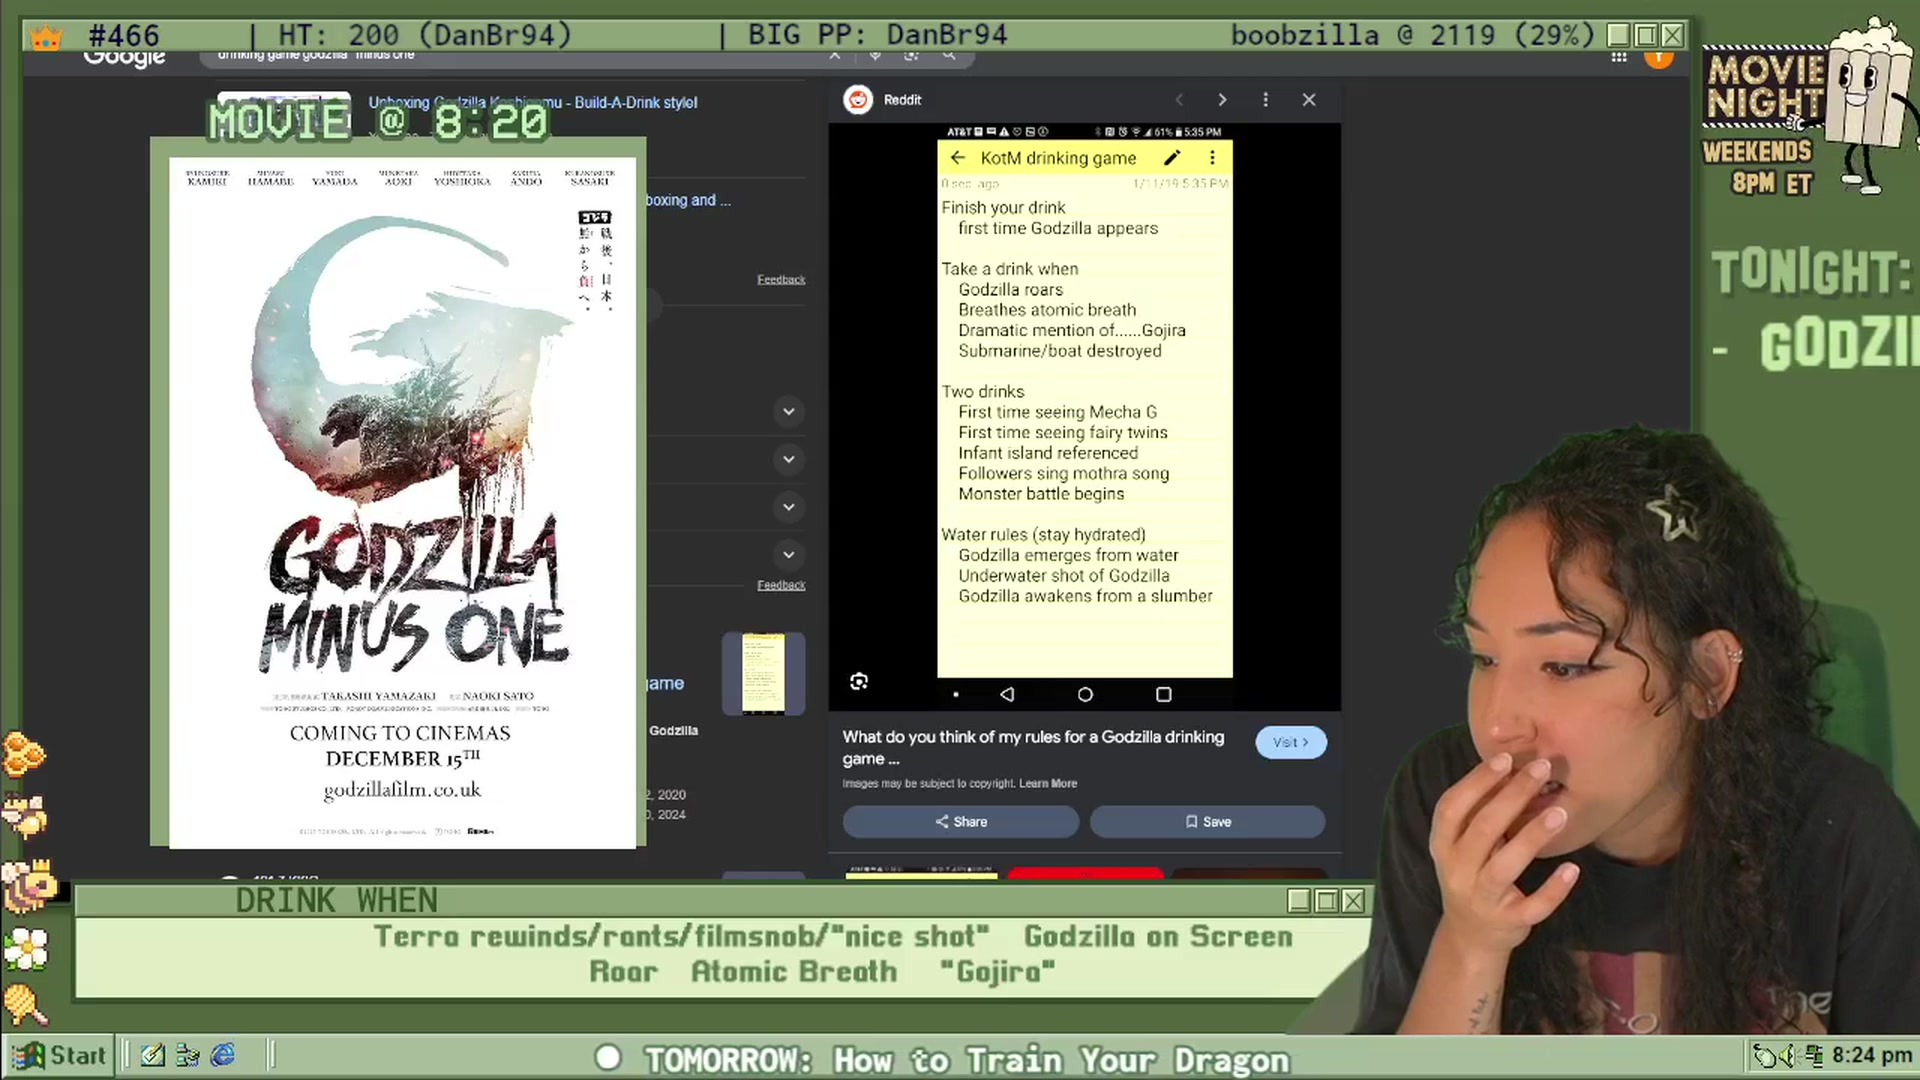This screenshot has height=1080, width=1920.
Task: Click the 'Godzilla on Screen' rule text
Action: (1158, 937)
